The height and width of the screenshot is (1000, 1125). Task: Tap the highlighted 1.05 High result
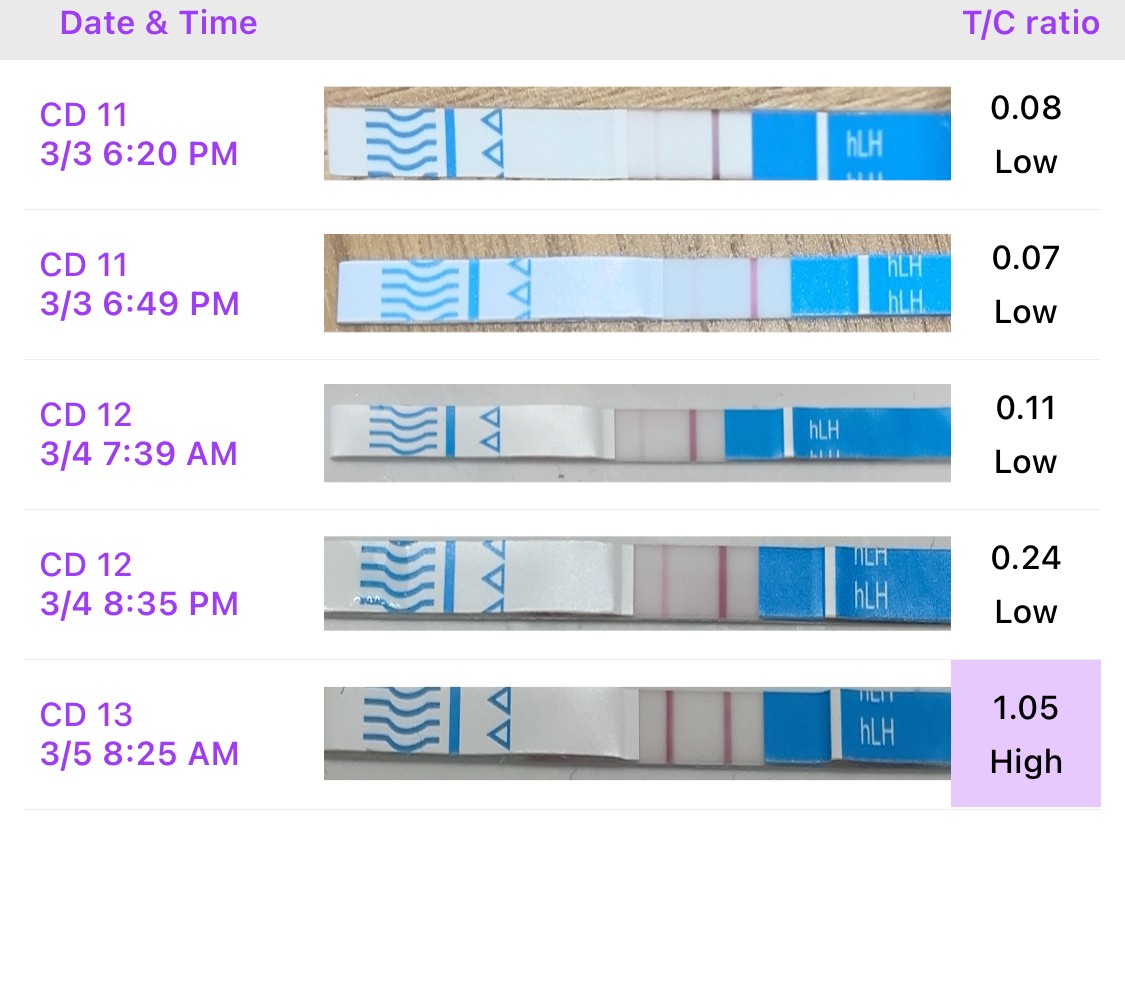point(1025,734)
